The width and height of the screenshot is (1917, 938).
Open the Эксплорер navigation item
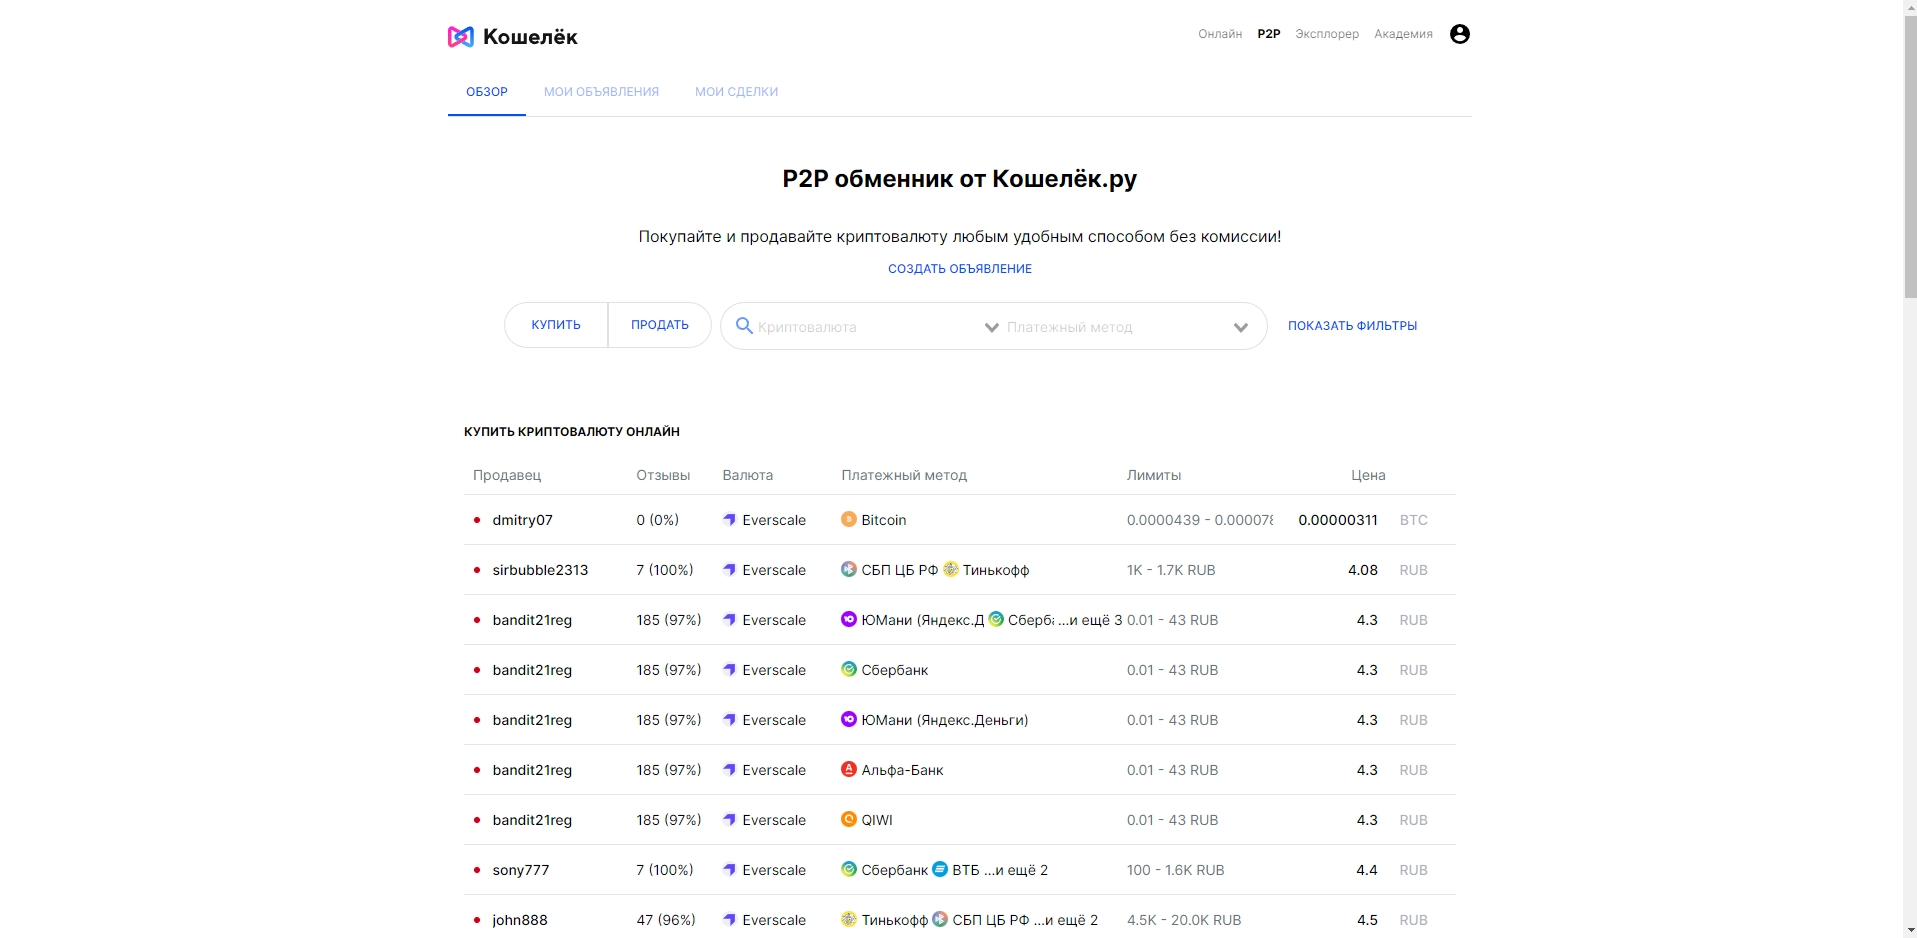click(x=1327, y=34)
